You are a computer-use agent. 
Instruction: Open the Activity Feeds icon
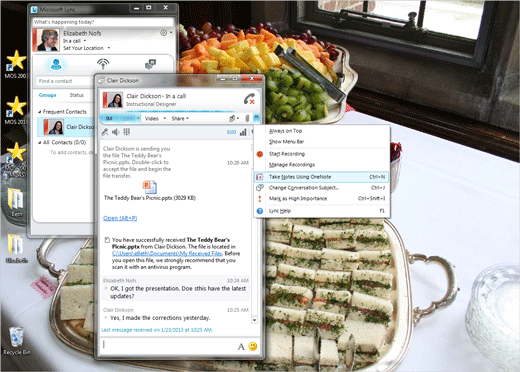[103, 64]
